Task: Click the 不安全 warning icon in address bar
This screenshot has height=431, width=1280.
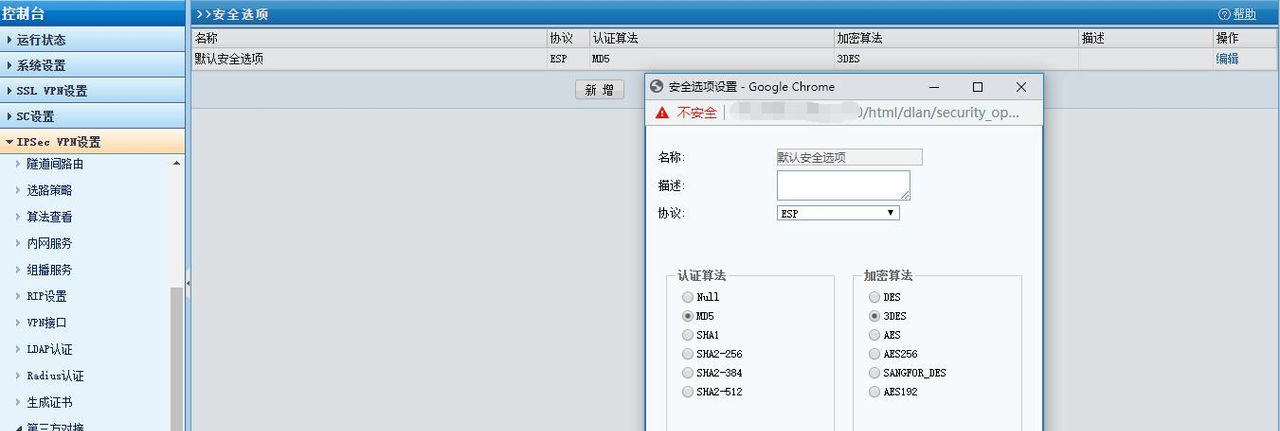Action: (x=661, y=113)
